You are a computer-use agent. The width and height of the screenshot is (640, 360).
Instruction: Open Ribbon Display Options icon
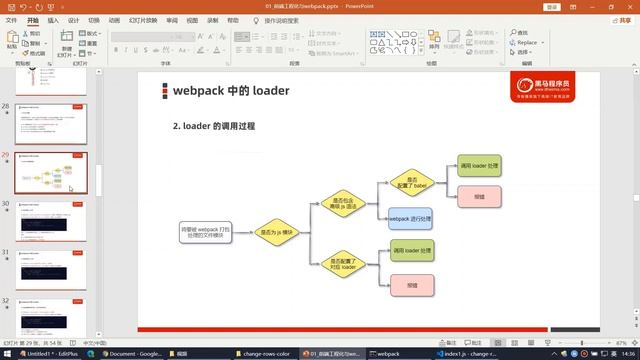[573, 7]
